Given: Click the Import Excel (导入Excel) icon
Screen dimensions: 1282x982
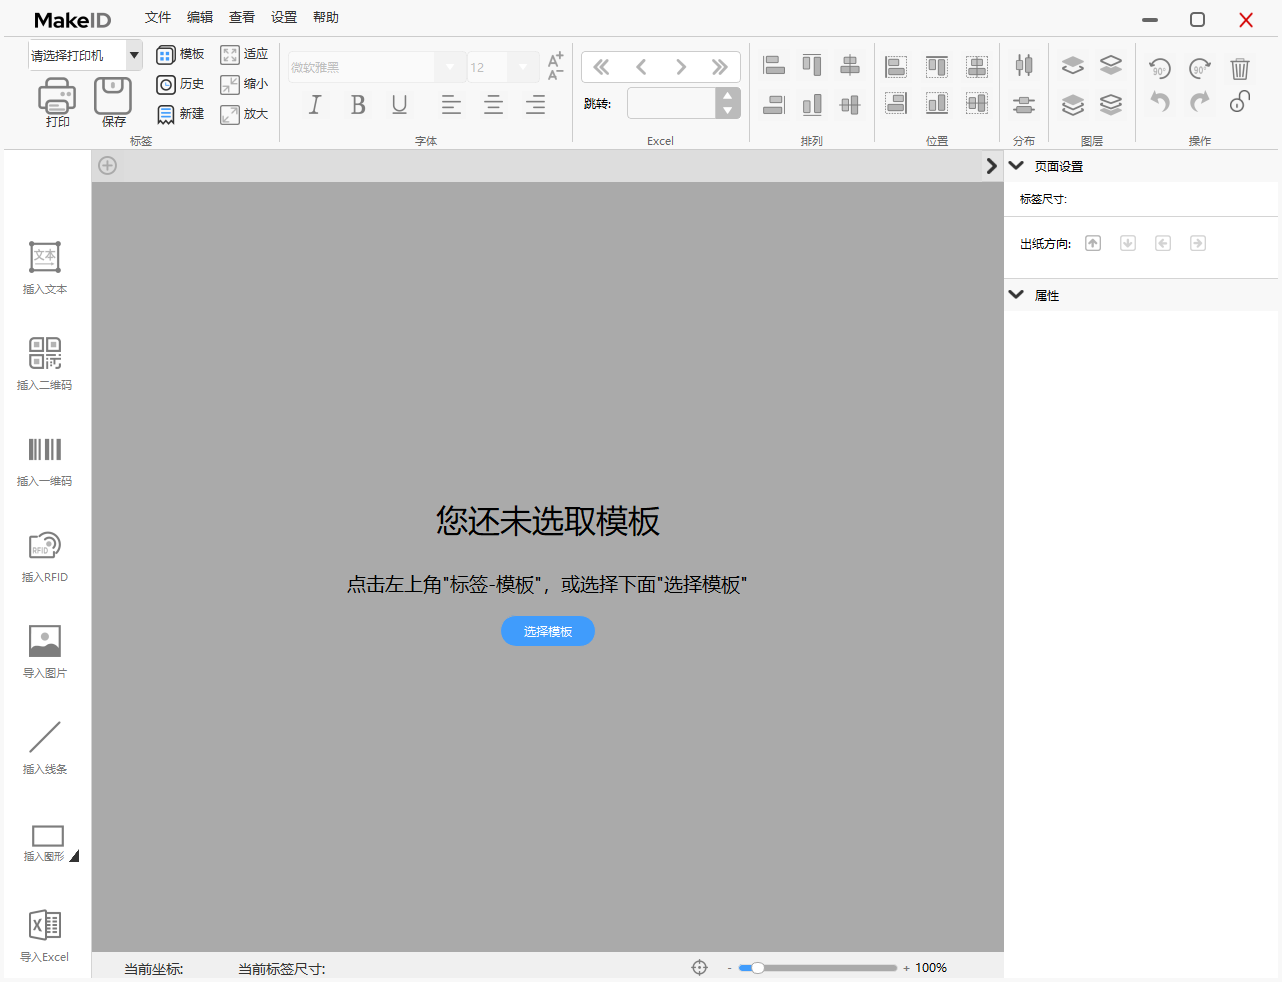Looking at the screenshot, I should click(x=45, y=926).
